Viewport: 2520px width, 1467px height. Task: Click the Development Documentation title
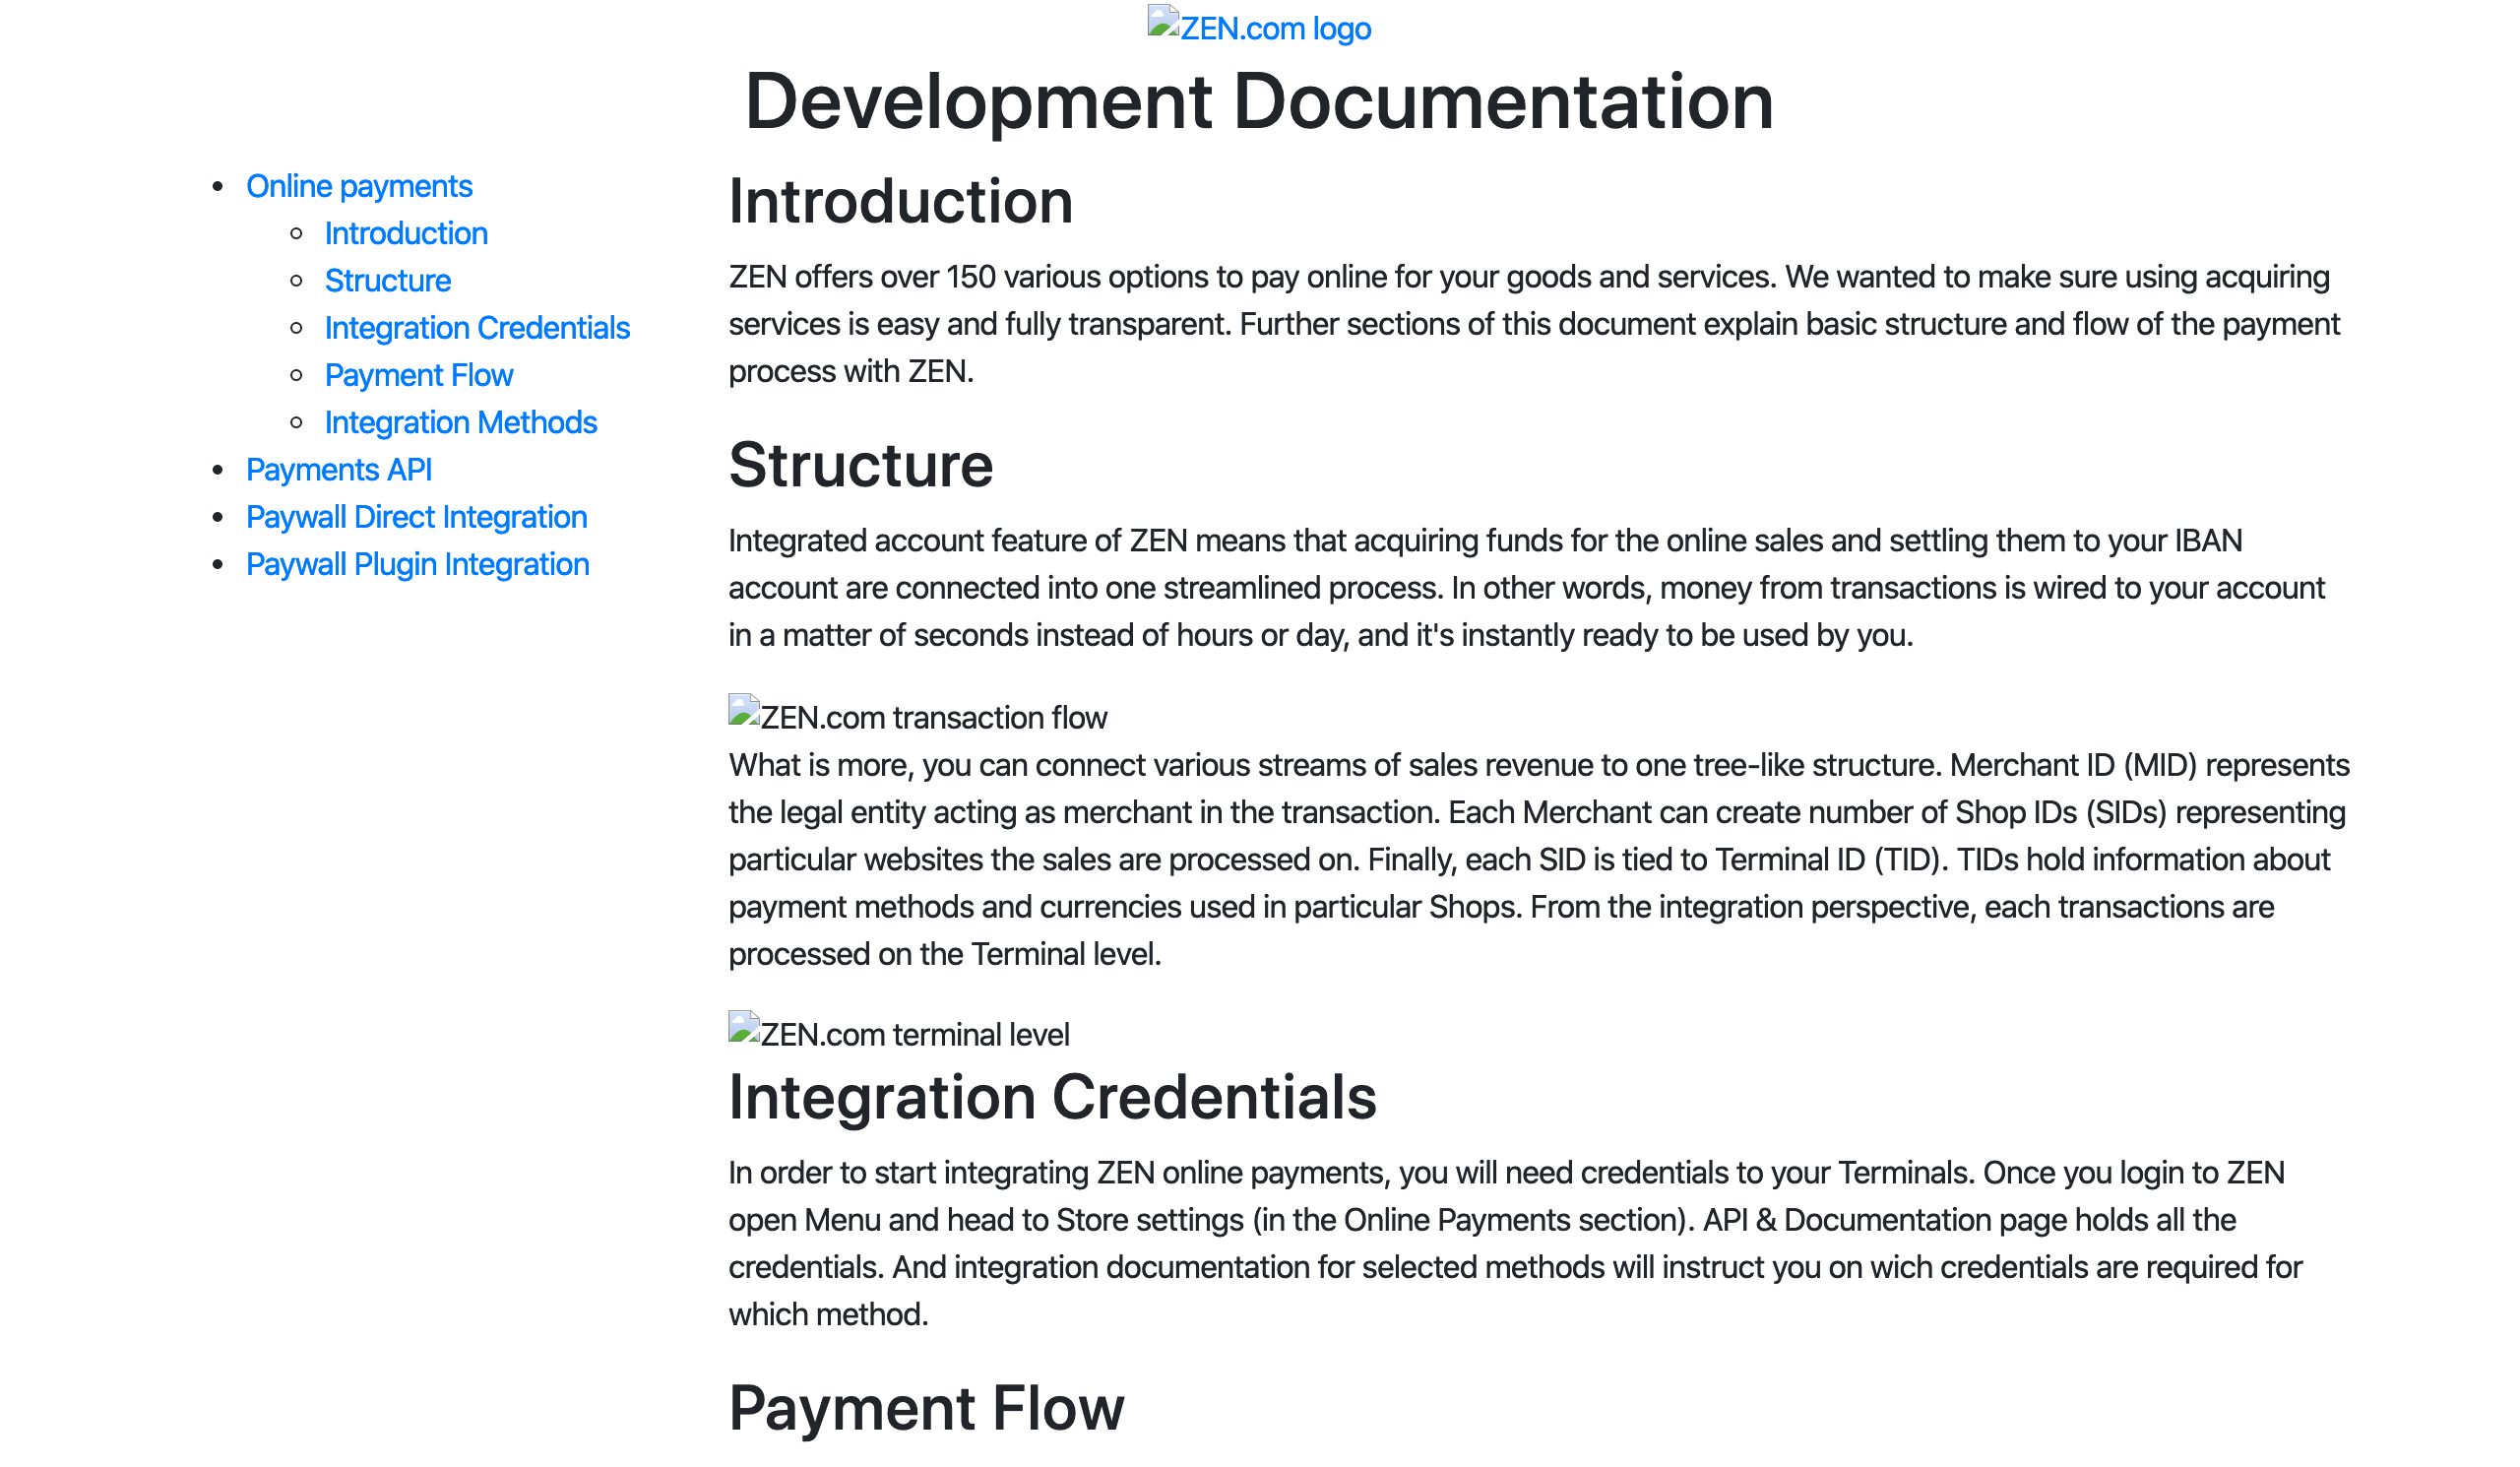click(1259, 101)
